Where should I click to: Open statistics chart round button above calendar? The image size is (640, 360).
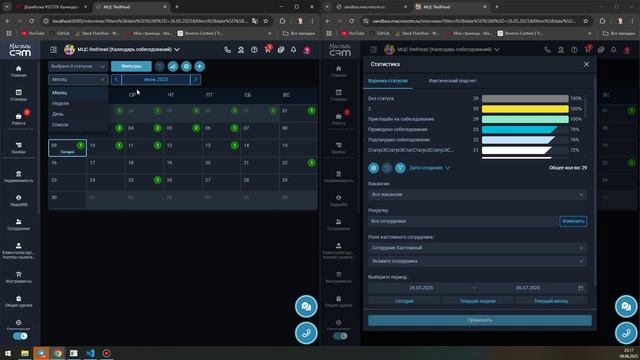pos(173,66)
